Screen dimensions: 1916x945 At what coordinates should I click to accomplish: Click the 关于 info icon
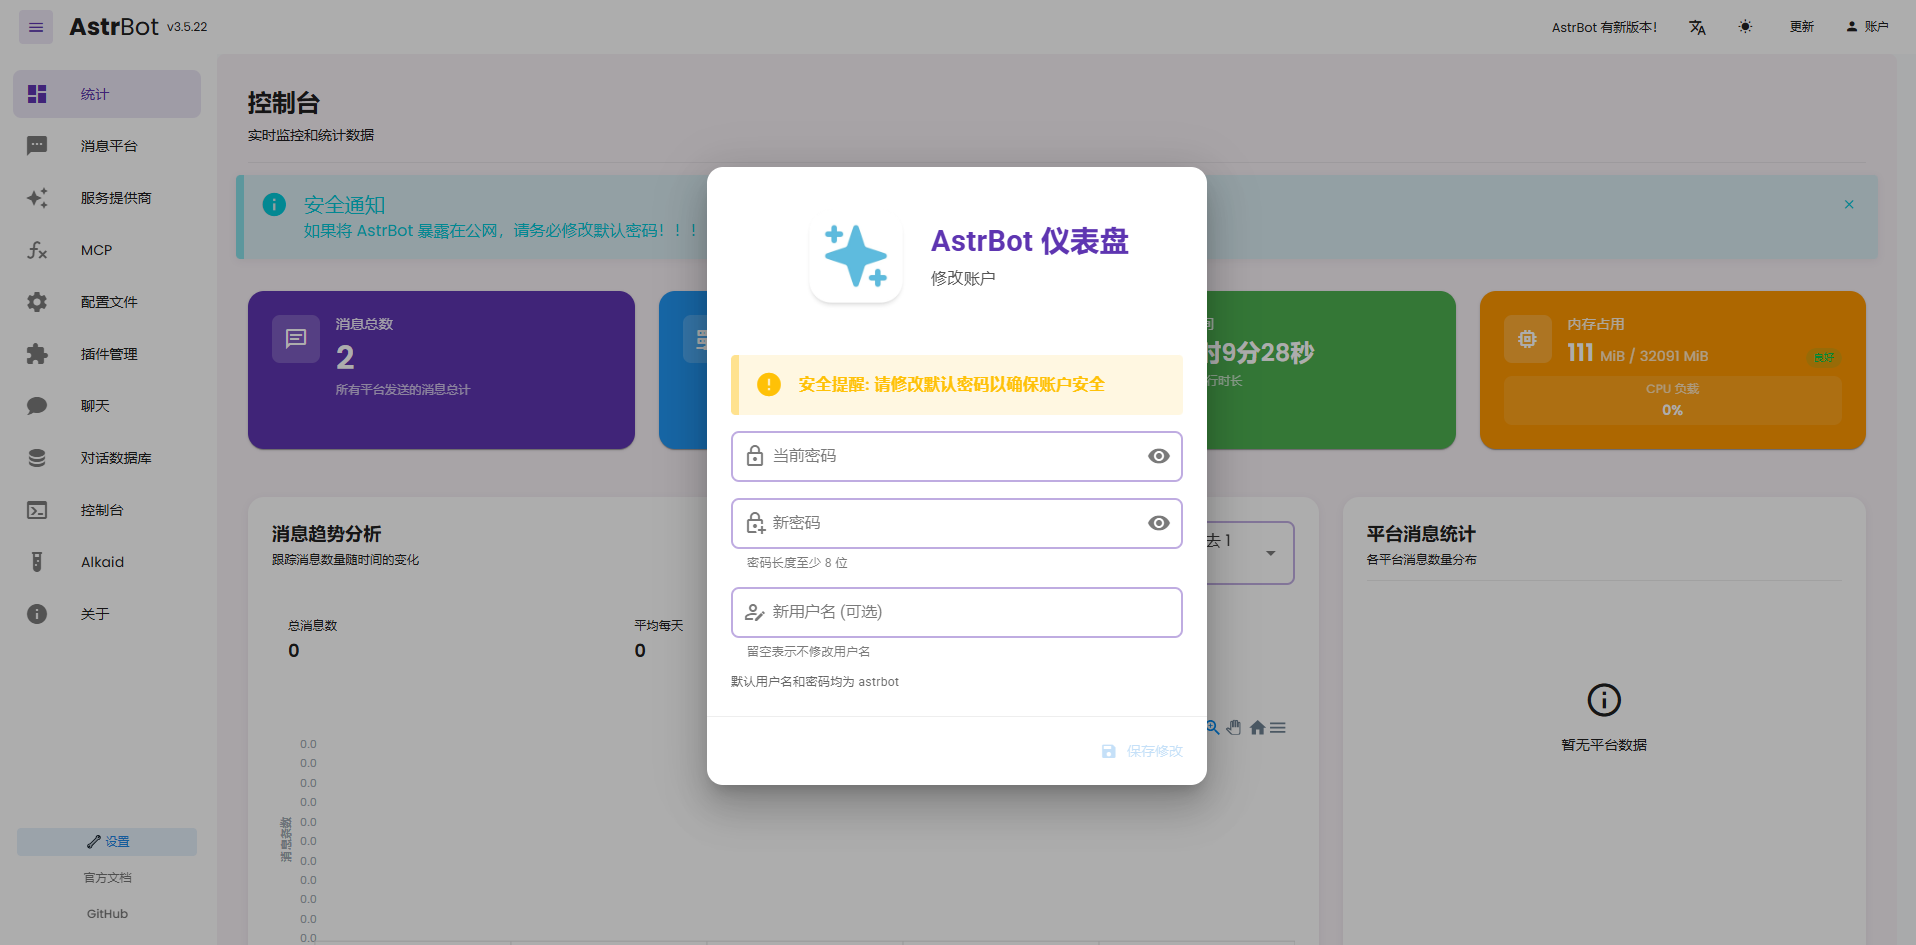click(37, 614)
